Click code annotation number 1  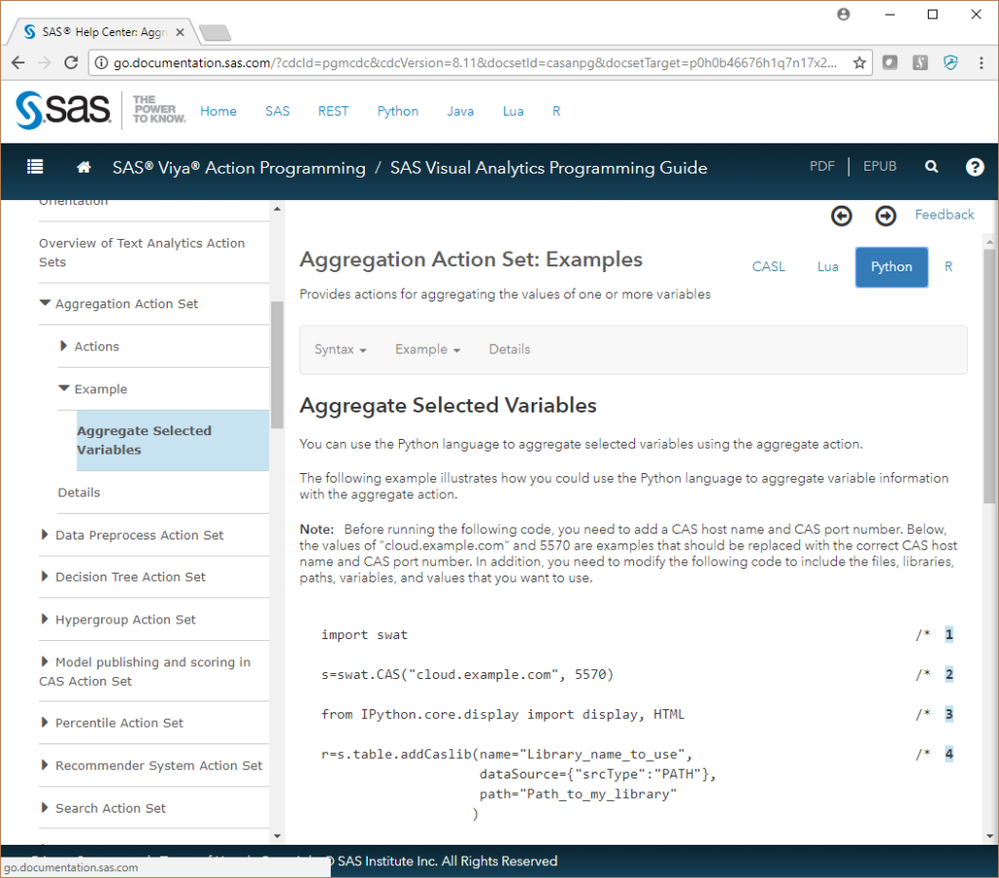coord(949,634)
